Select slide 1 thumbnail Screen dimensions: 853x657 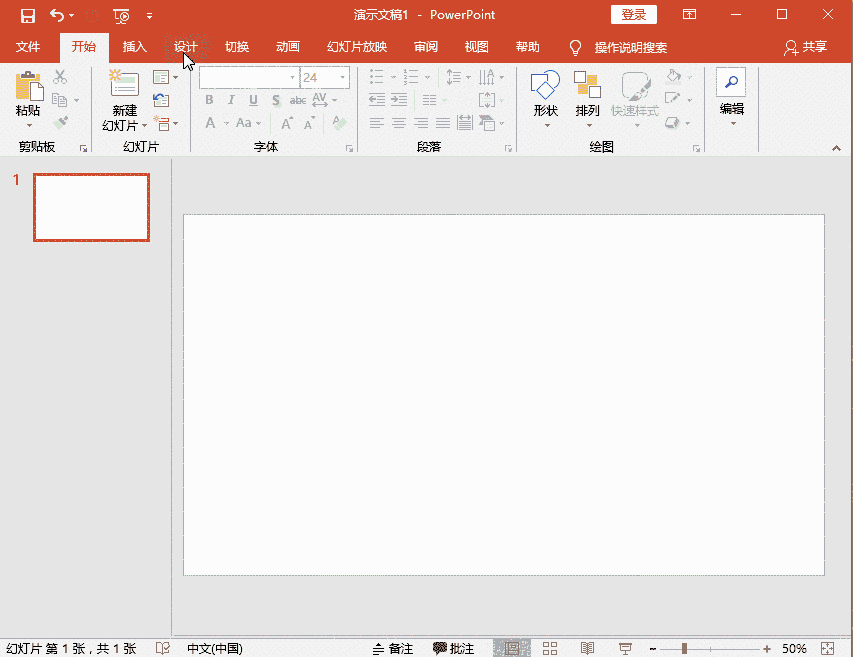(x=91, y=207)
